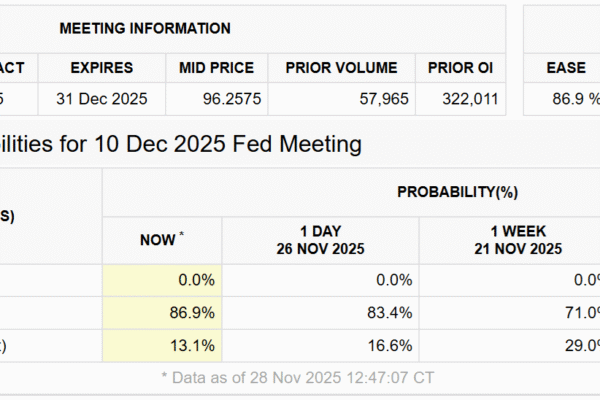Click the PRIOR OI column header
The width and height of the screenshot is (600, 400).
[461, 68]
